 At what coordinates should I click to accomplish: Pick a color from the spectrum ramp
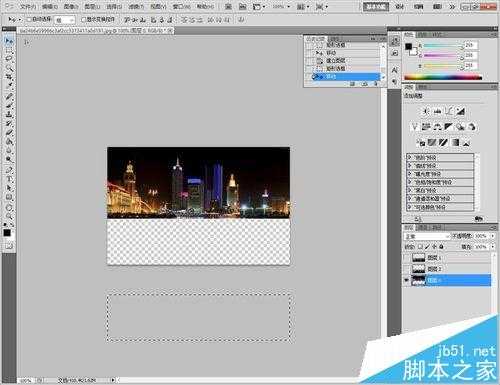tap(443, 77)
